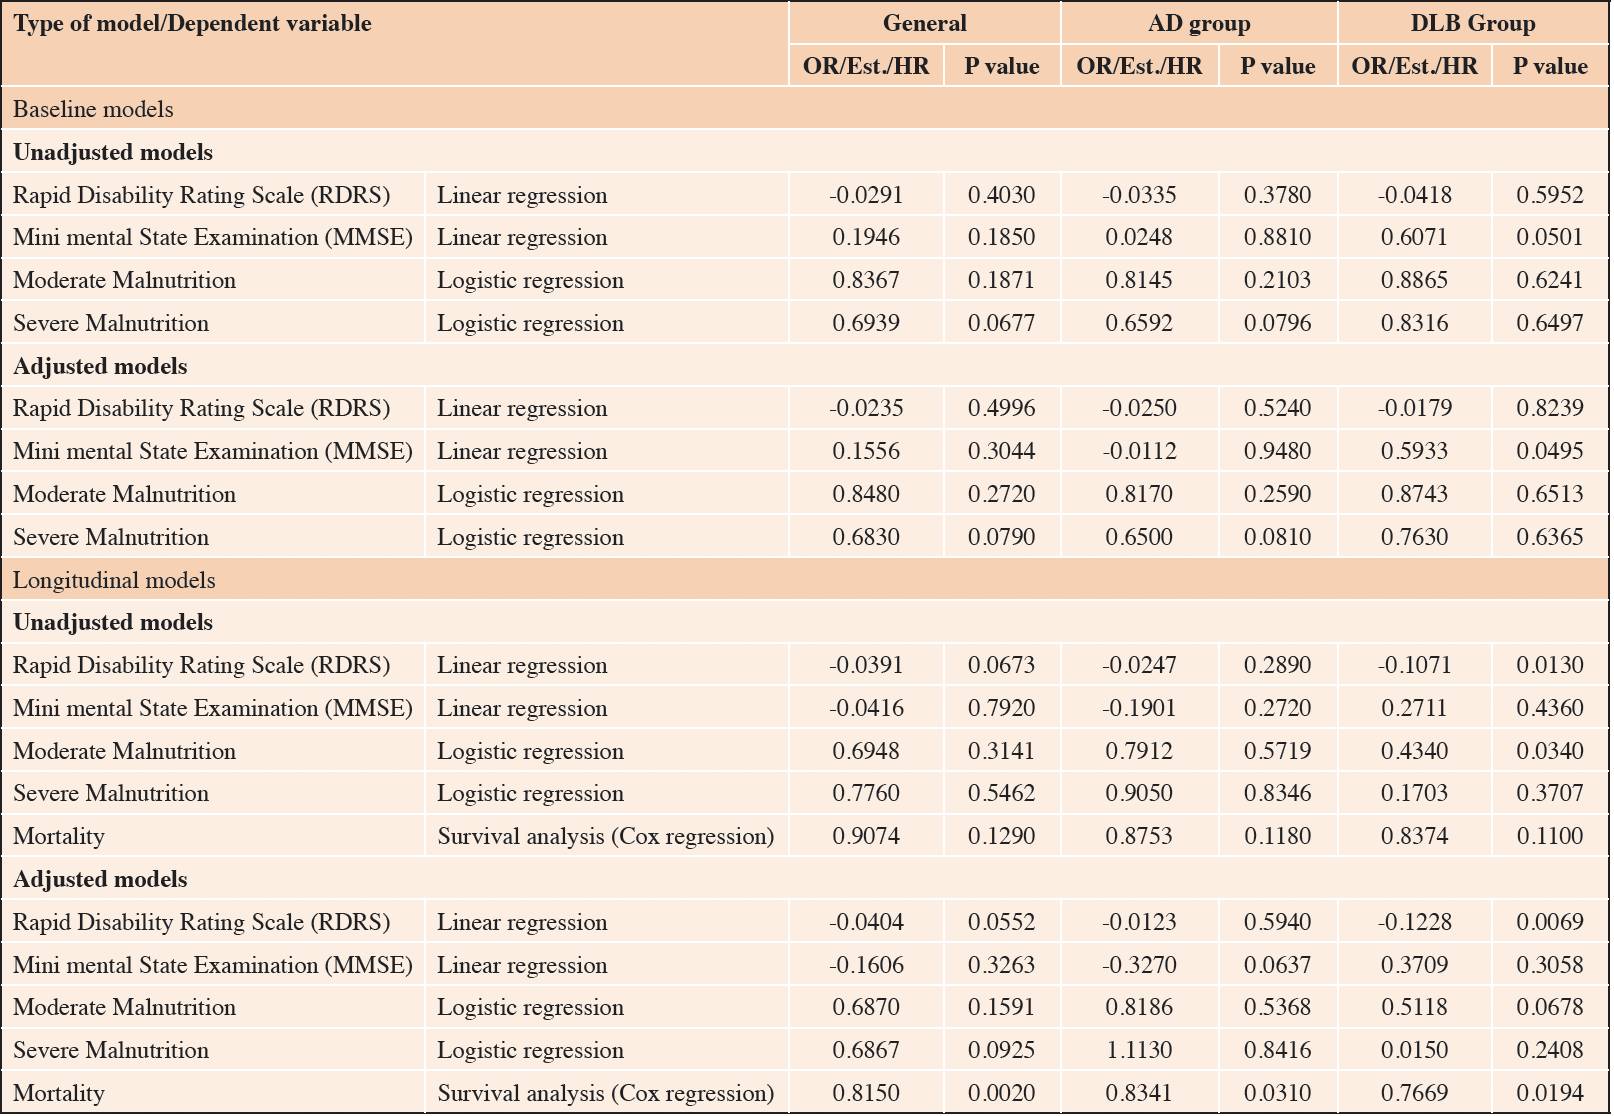The height and width of the screenshot is (1116, 1614).
Task: Select hazard ratio 0.8150
Action: click(x=866, y=1093)
